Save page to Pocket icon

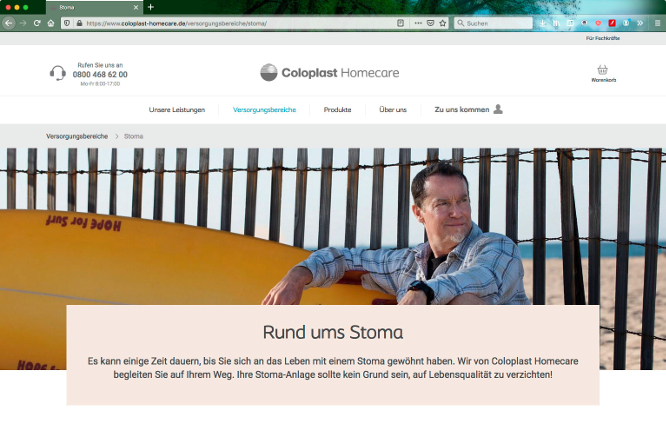pyautogui.click(x=430, y=23)
